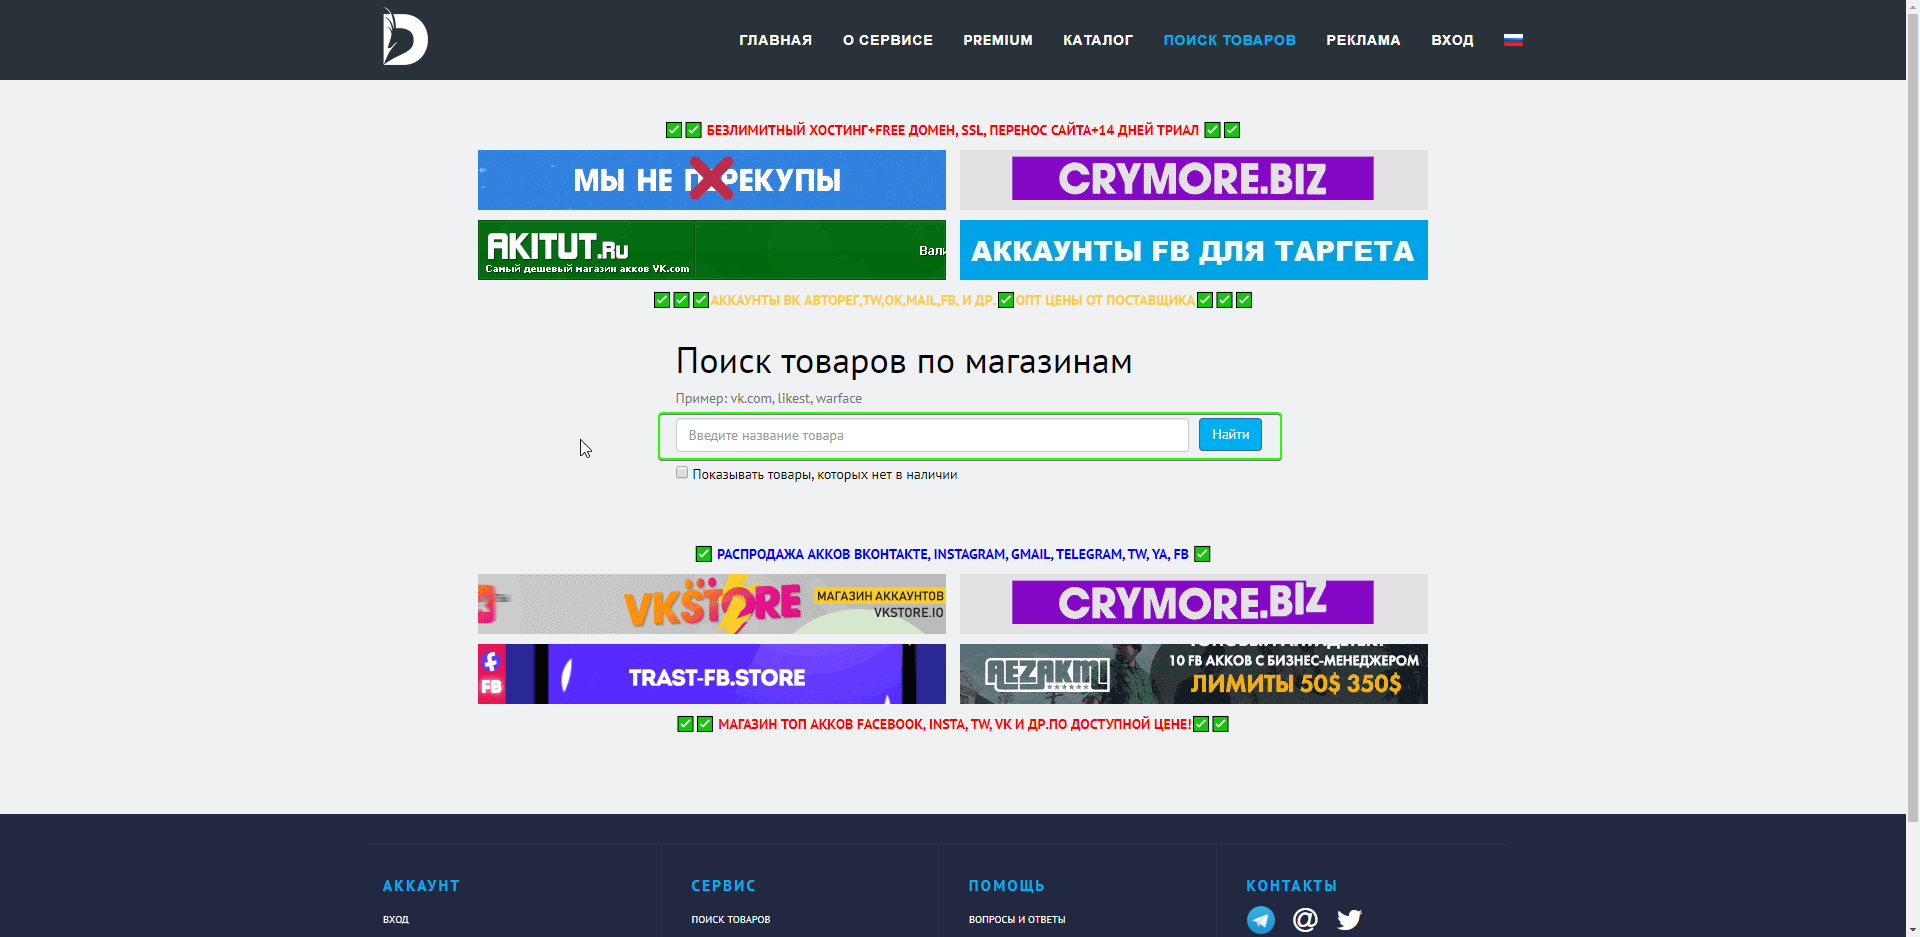Click the ВХОД link in the footer
Viewport: 1920px width, 937px height.
(396, 920)
